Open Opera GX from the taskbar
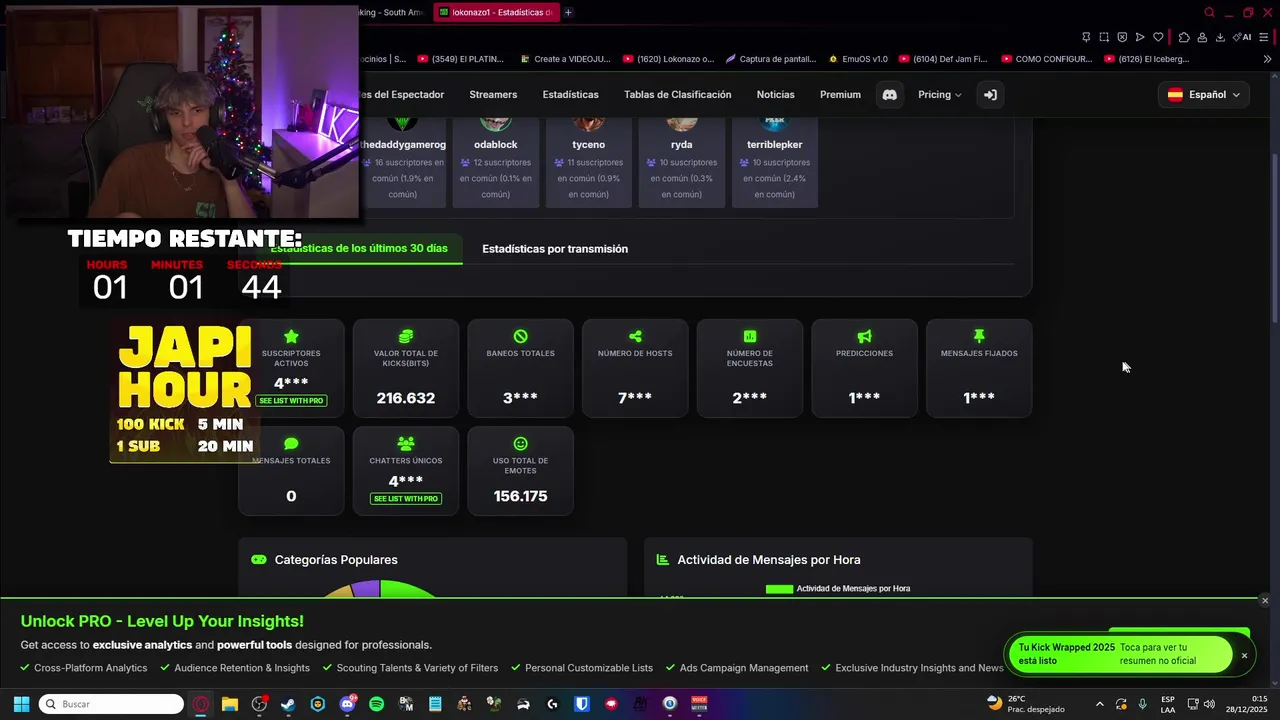Screen dimensions: 1280x720 click(201, 704)
